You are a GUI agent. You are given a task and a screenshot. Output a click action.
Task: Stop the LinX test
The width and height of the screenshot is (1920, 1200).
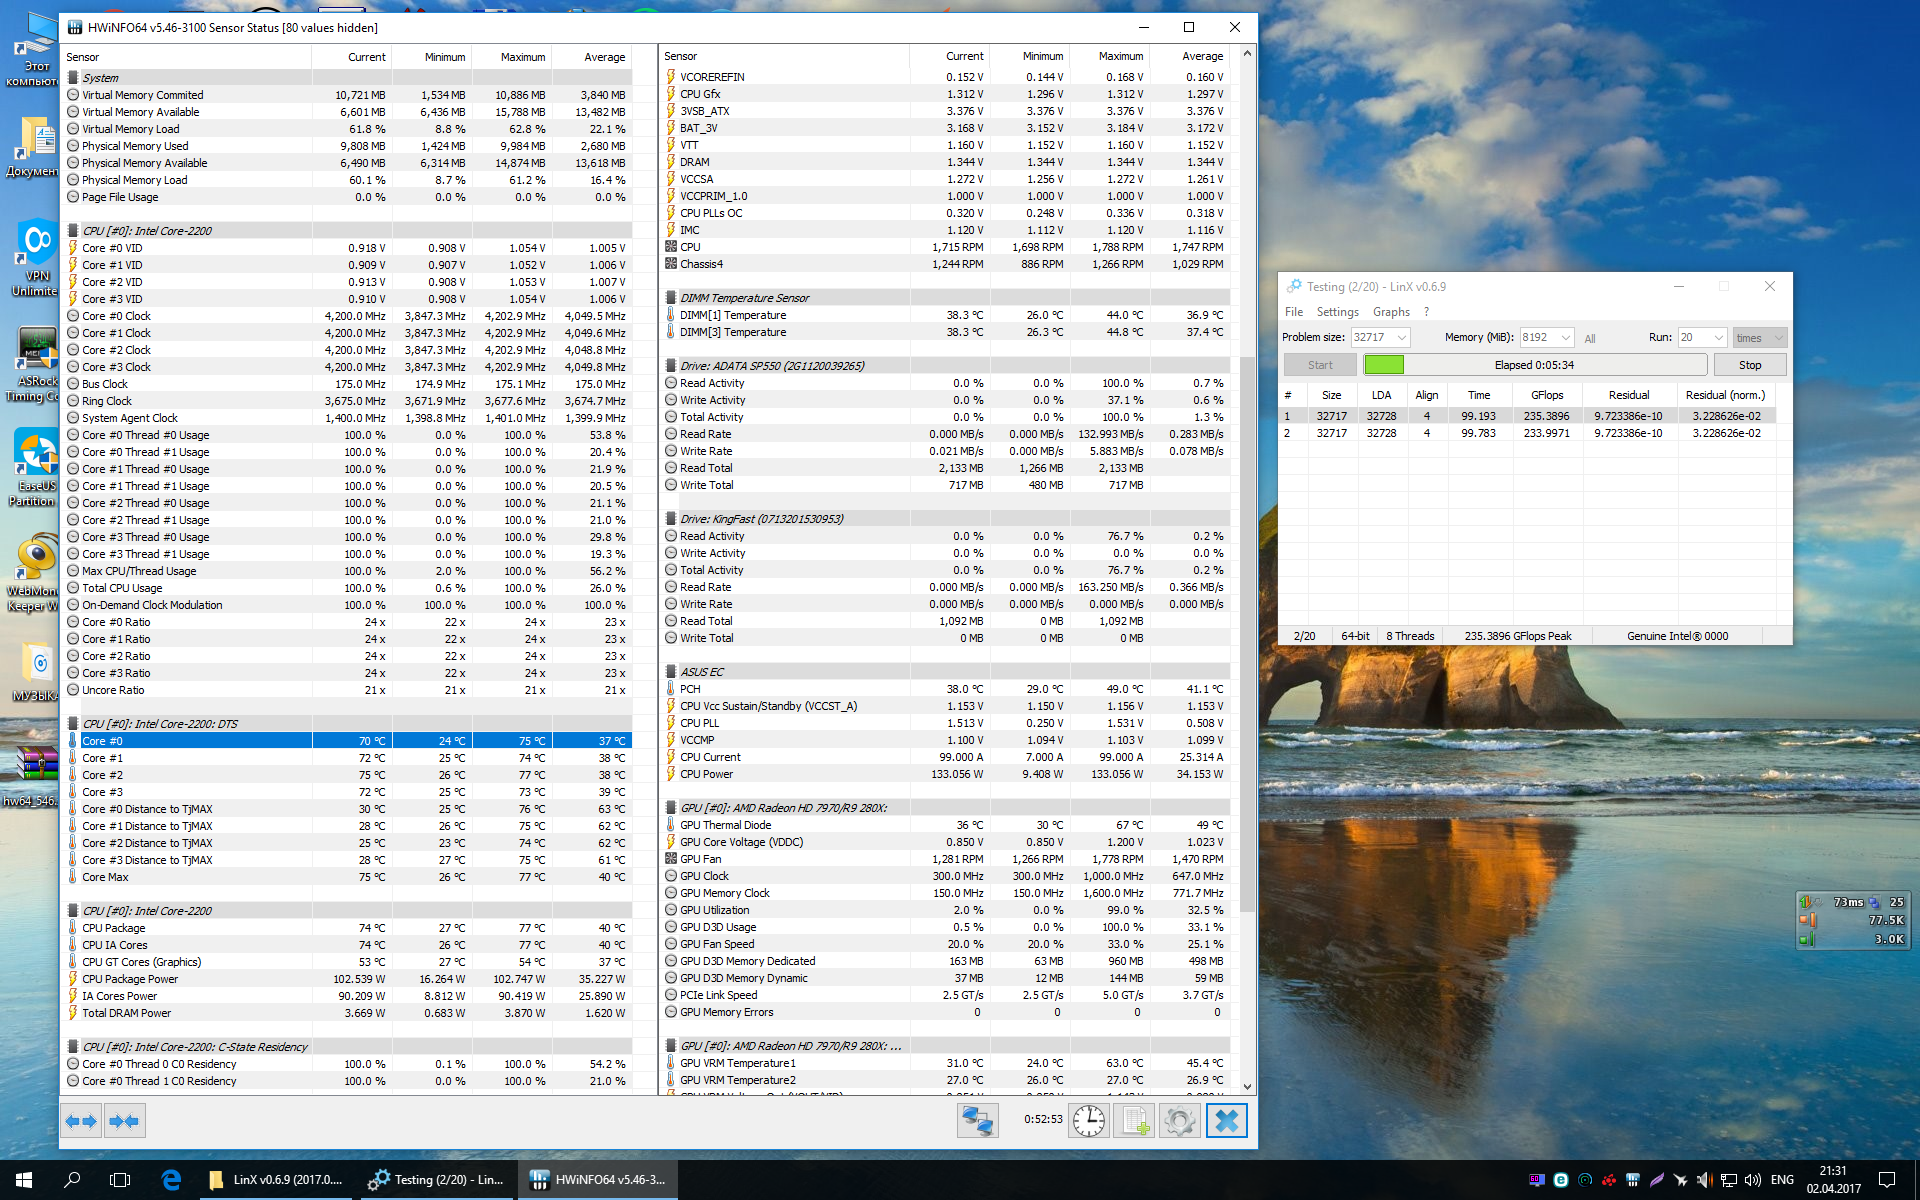pyautogui.click(x=1749, y=365)
